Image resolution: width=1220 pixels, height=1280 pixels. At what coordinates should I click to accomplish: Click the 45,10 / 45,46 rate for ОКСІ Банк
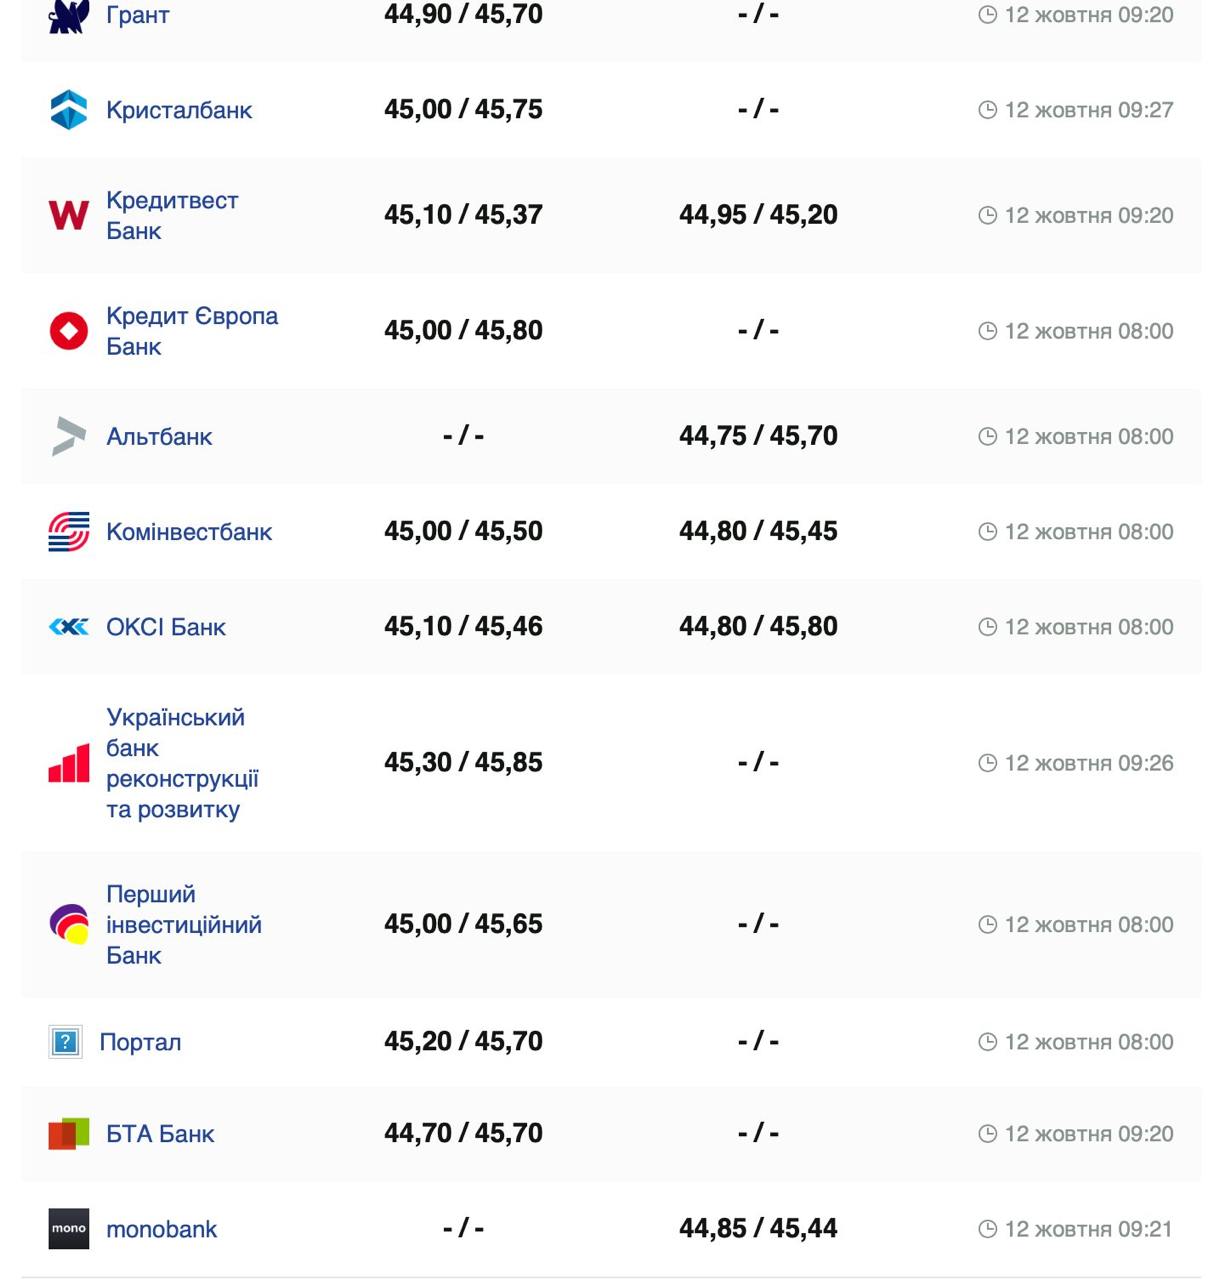click(463, 627)
